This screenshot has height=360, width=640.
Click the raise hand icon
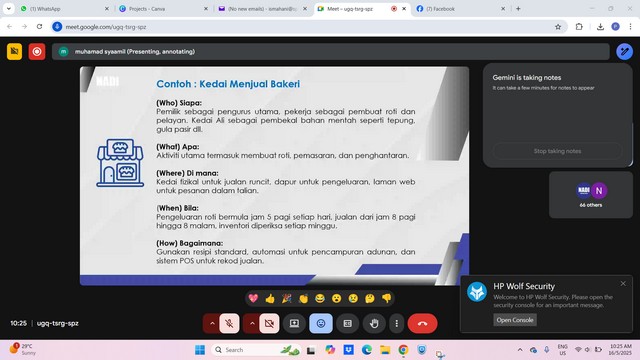374,323
